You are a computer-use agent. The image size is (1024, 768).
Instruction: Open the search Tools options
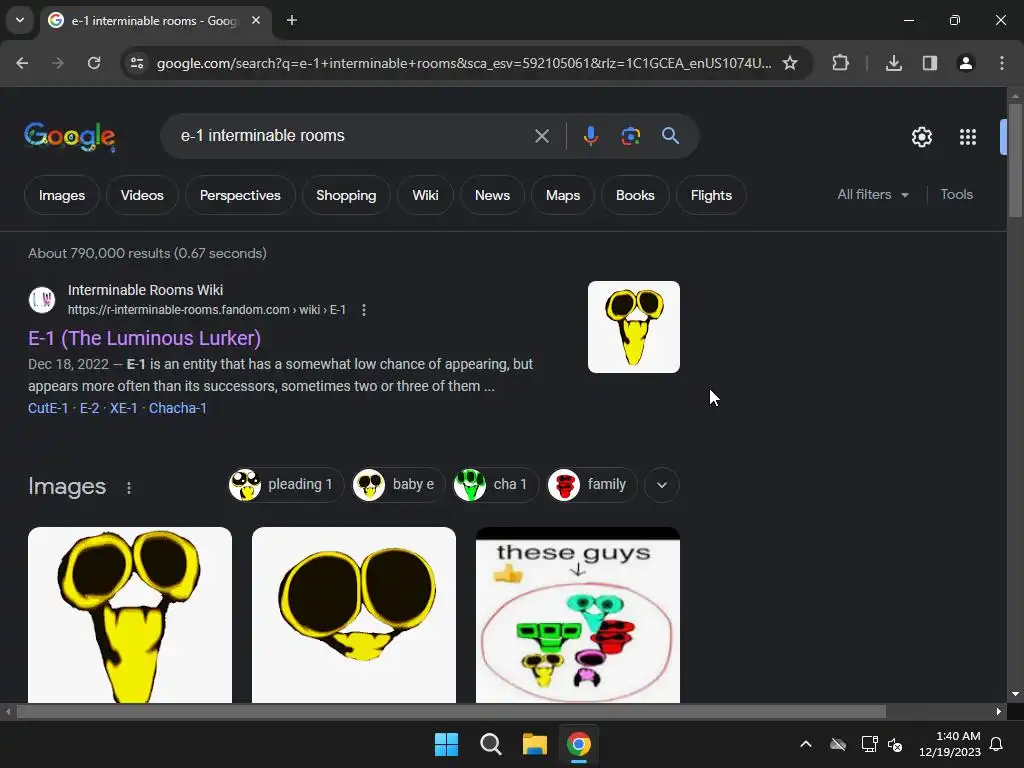point(956,195)
